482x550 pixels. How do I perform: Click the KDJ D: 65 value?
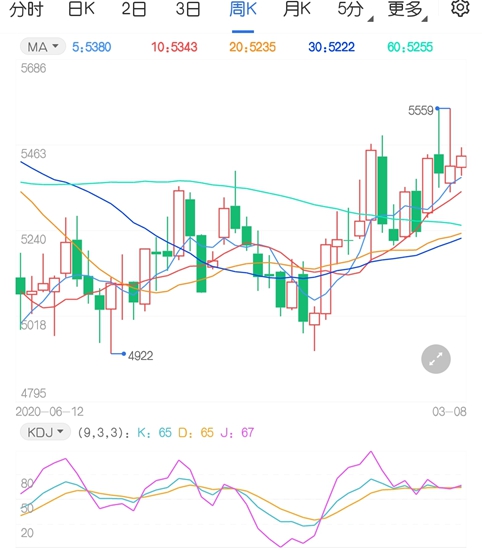[x=196, y=432]
